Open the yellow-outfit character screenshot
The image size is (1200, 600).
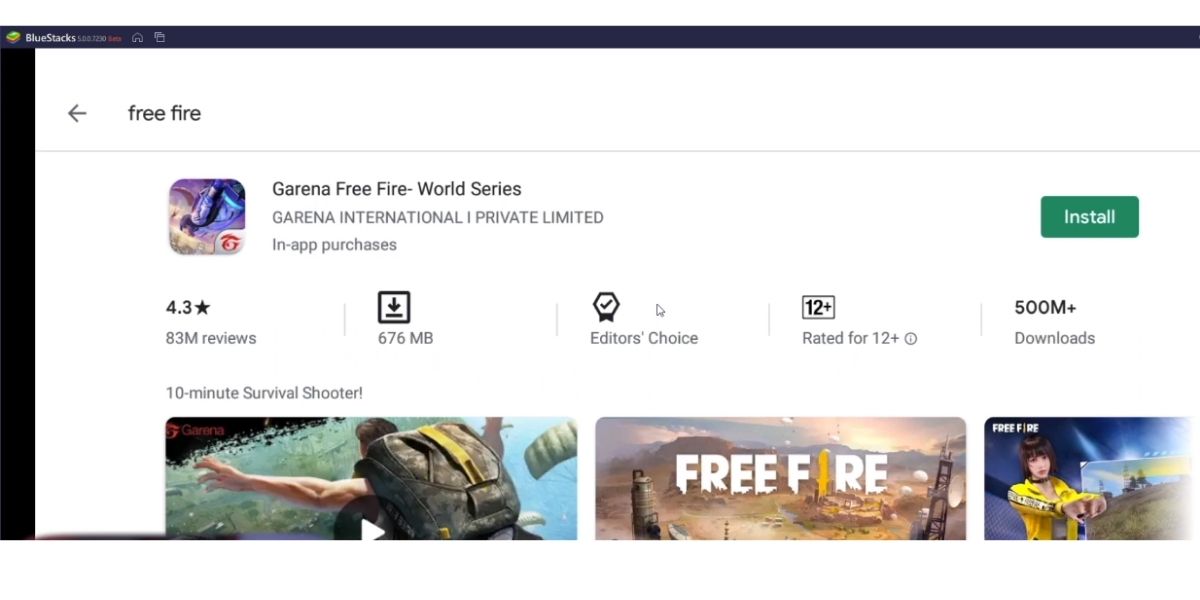coord(1090,478)
